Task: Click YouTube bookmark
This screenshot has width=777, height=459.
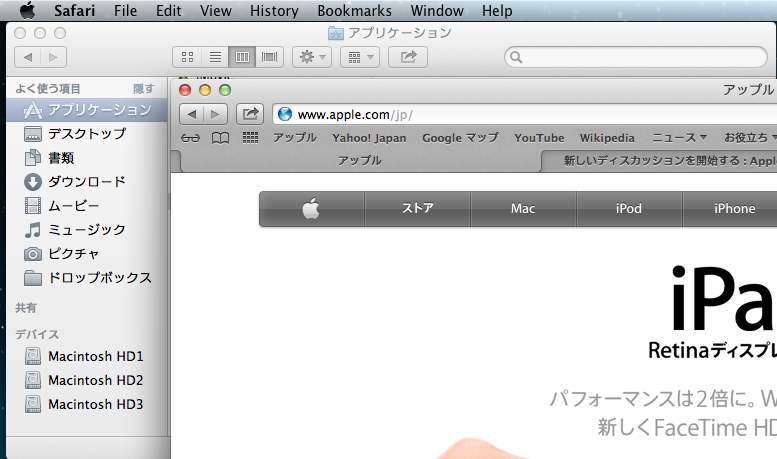Action: click(539, 138)
